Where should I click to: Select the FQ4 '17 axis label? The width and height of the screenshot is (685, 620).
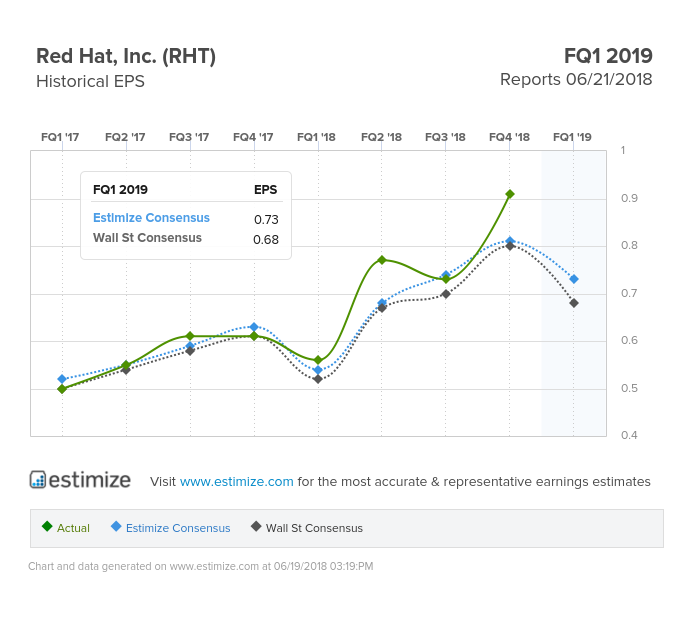[x=253, y=137]
